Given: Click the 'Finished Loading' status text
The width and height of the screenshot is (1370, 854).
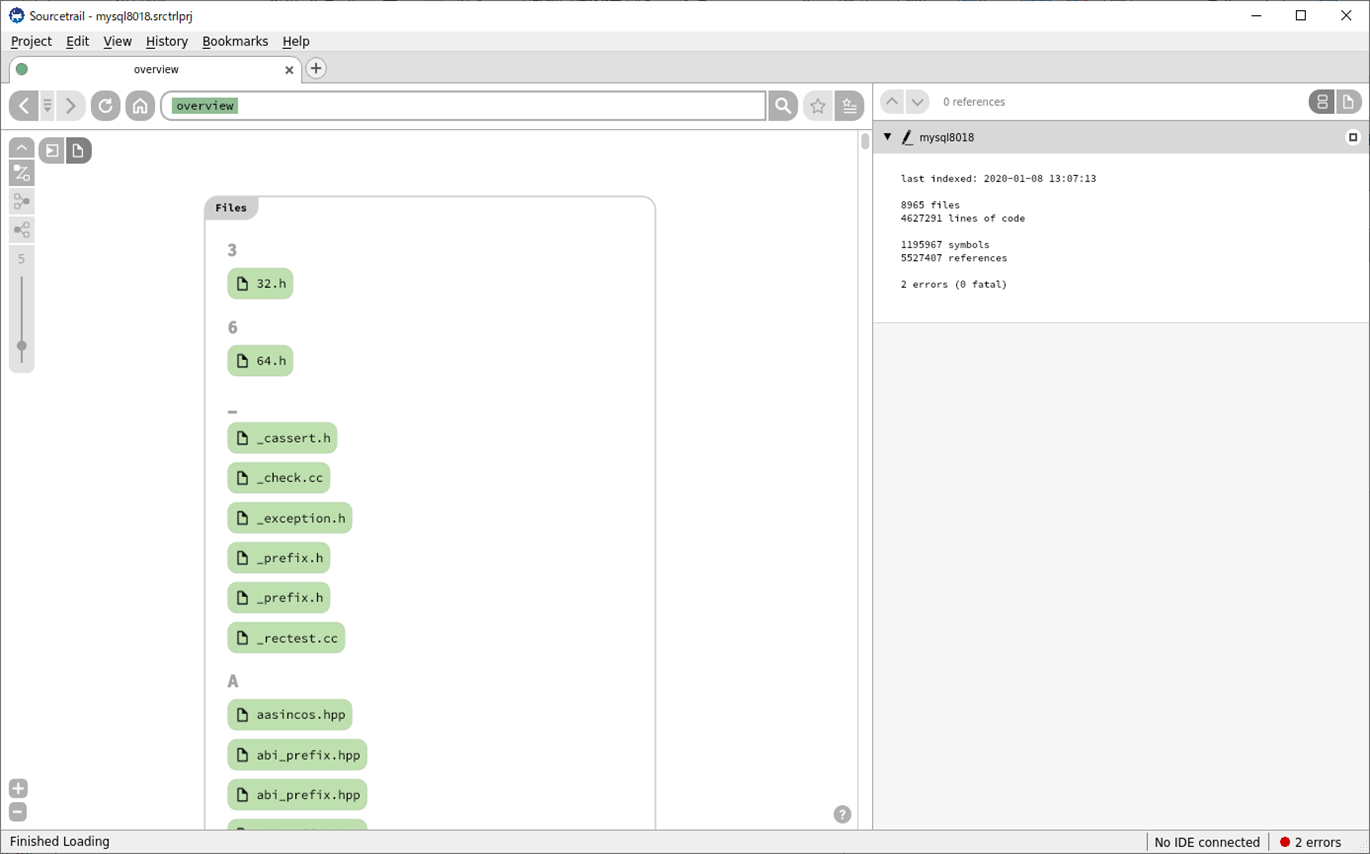Looking at the screenshot, I should (60, 842).
